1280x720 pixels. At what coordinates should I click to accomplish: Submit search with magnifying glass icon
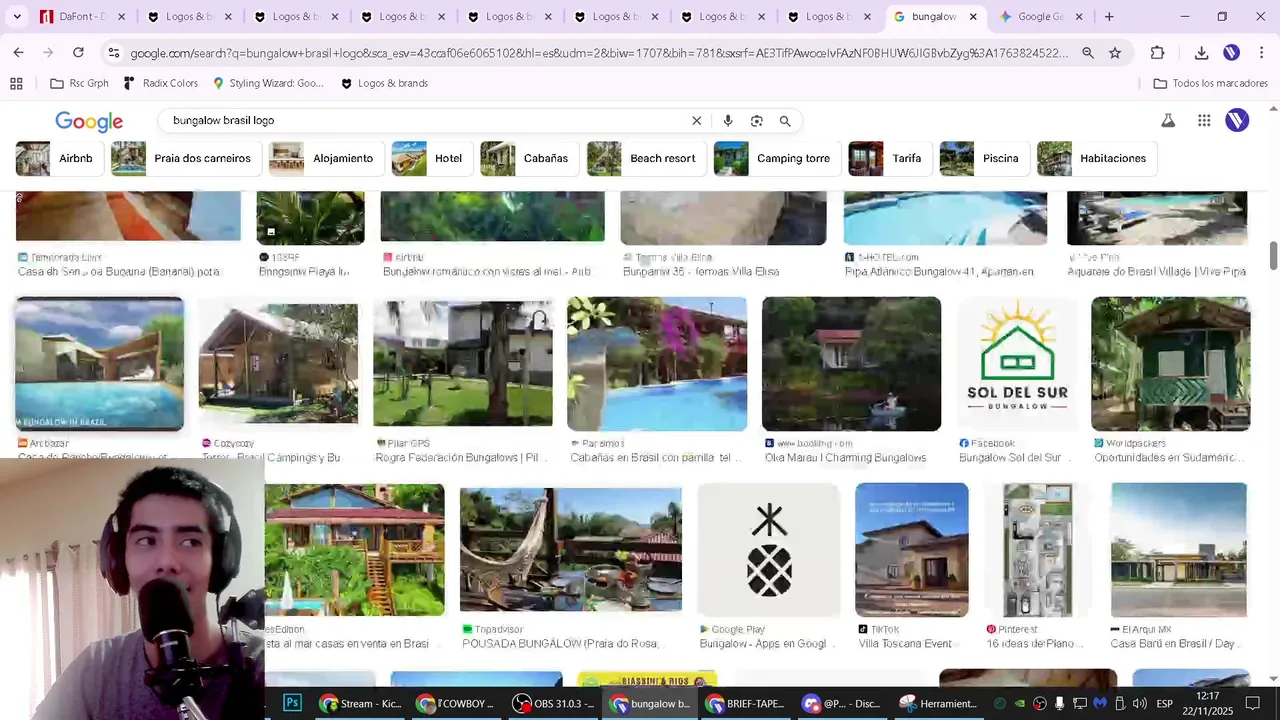click(785, 121)
